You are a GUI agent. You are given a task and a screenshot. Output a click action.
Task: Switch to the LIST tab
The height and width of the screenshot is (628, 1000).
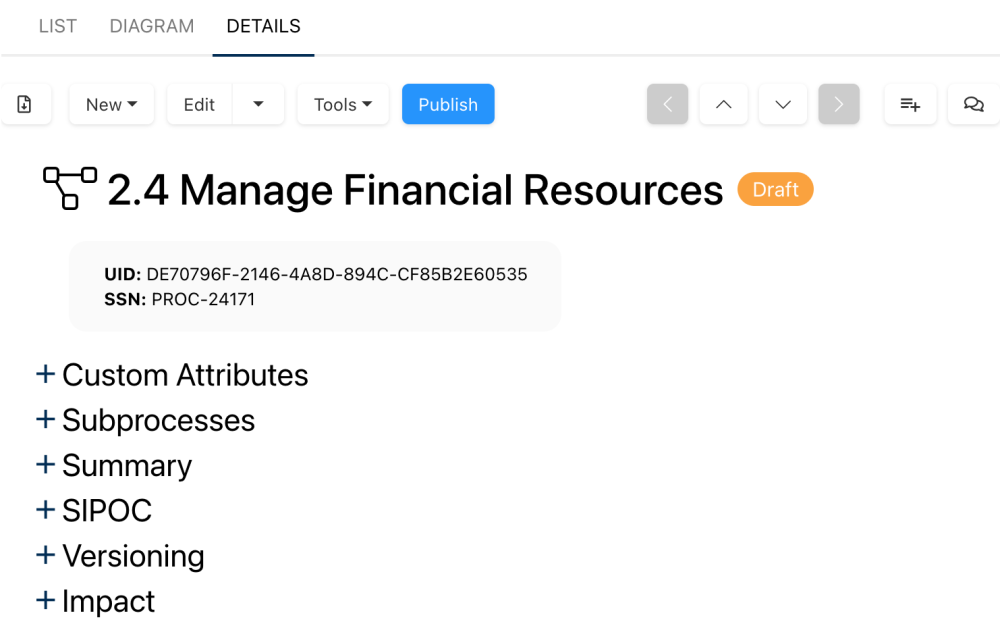coord(57,27)
